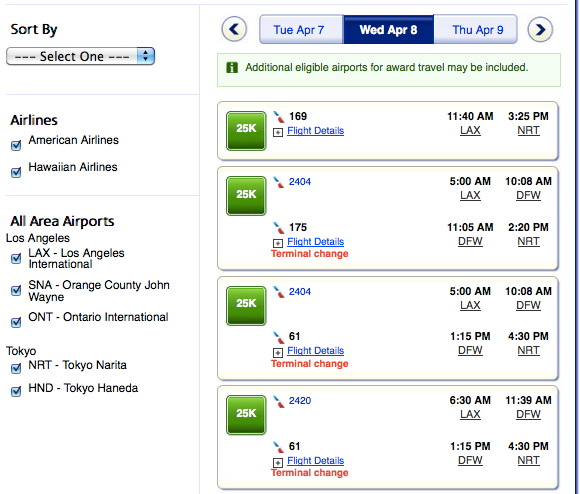Uncheck the Hawaiian Airlines filter
580x494 pixels.
pos(16,172)
